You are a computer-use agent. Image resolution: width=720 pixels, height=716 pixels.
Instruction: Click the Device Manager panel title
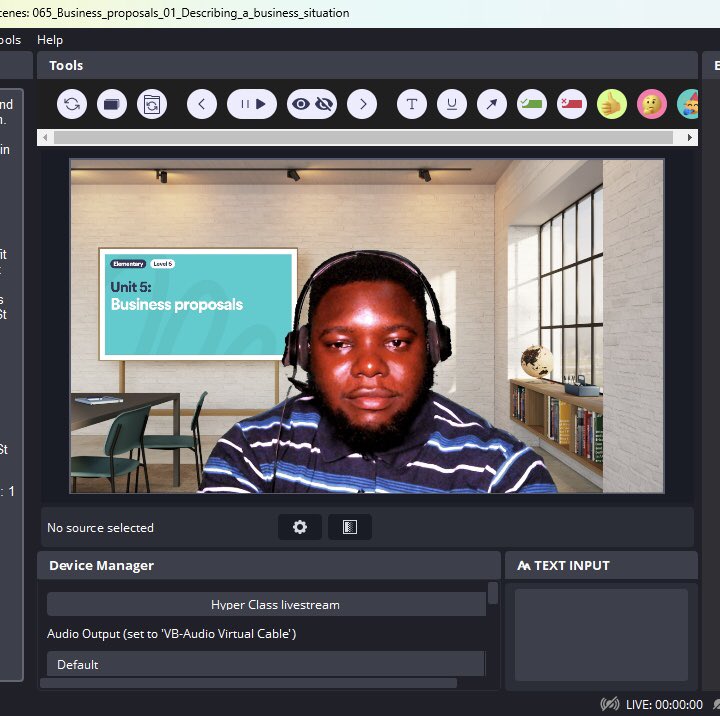point(101,565)
